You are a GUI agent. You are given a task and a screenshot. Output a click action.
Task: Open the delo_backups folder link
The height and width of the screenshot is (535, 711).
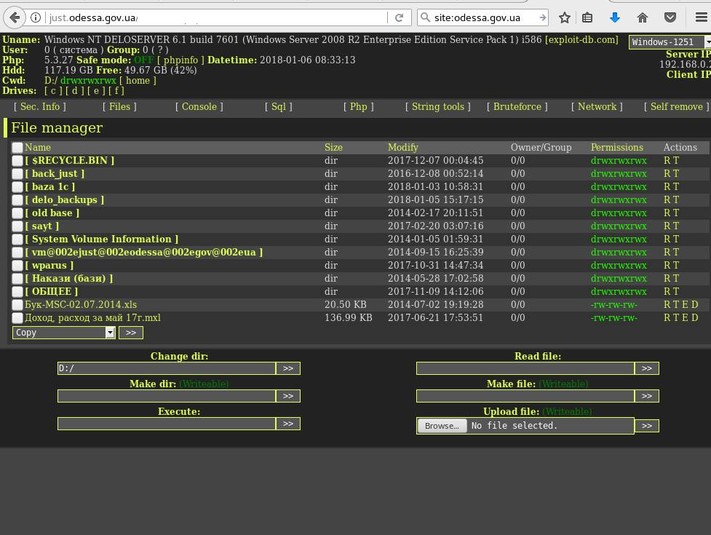(x=67, y=200)
